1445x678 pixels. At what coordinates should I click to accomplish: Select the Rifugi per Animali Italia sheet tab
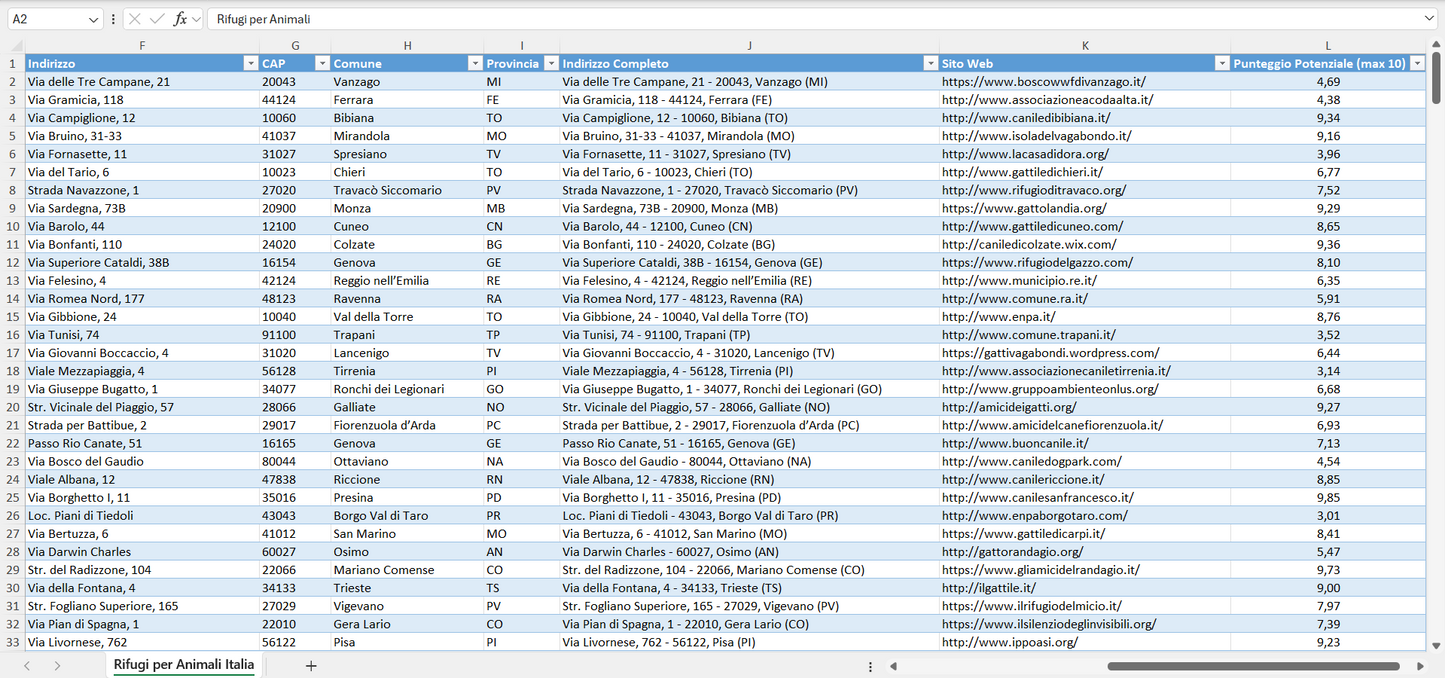tap(183, 664)
